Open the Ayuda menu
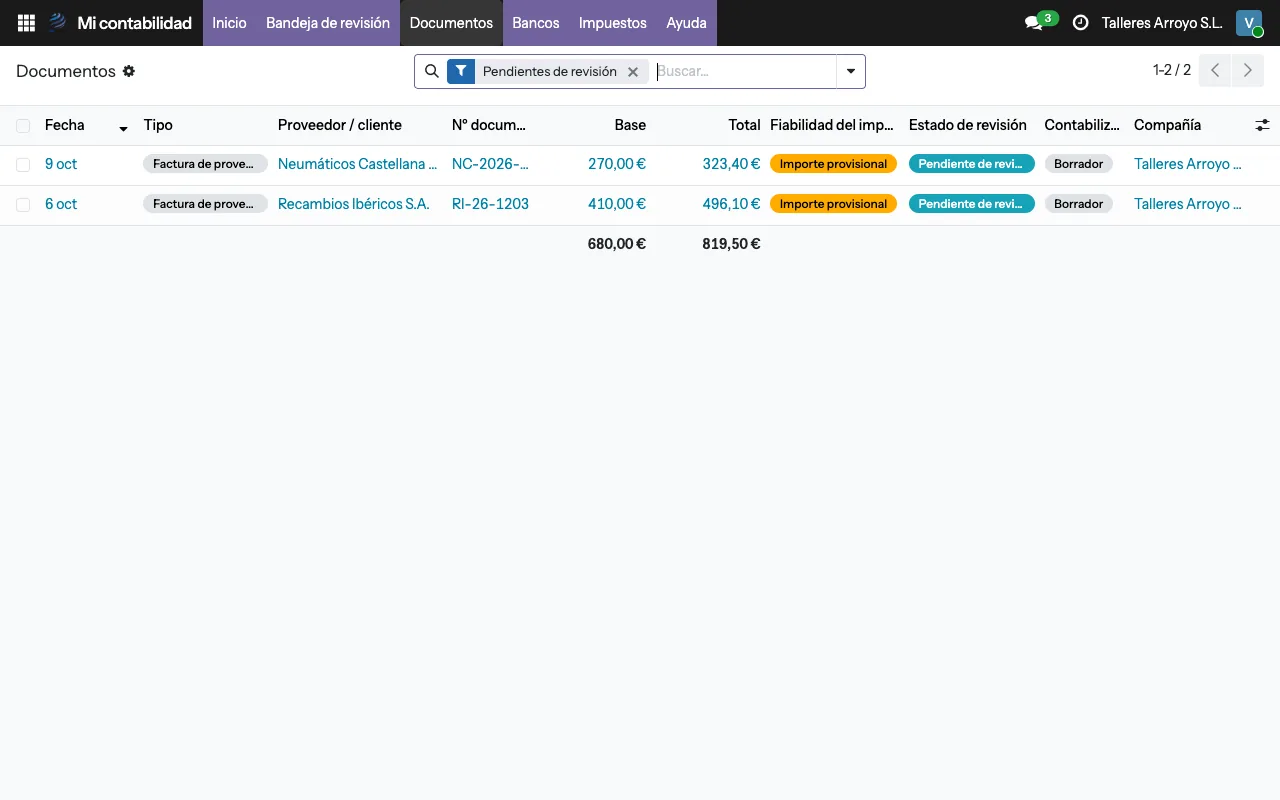The width and height of the screenshot is (1280, 800). (x=686, y=23)
